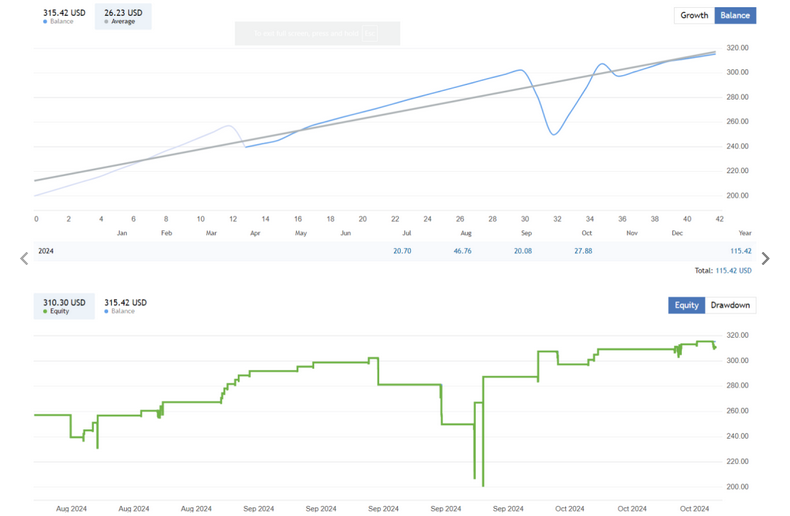Toggle the 26.23 USD Average legend

(x=123, y=16)
